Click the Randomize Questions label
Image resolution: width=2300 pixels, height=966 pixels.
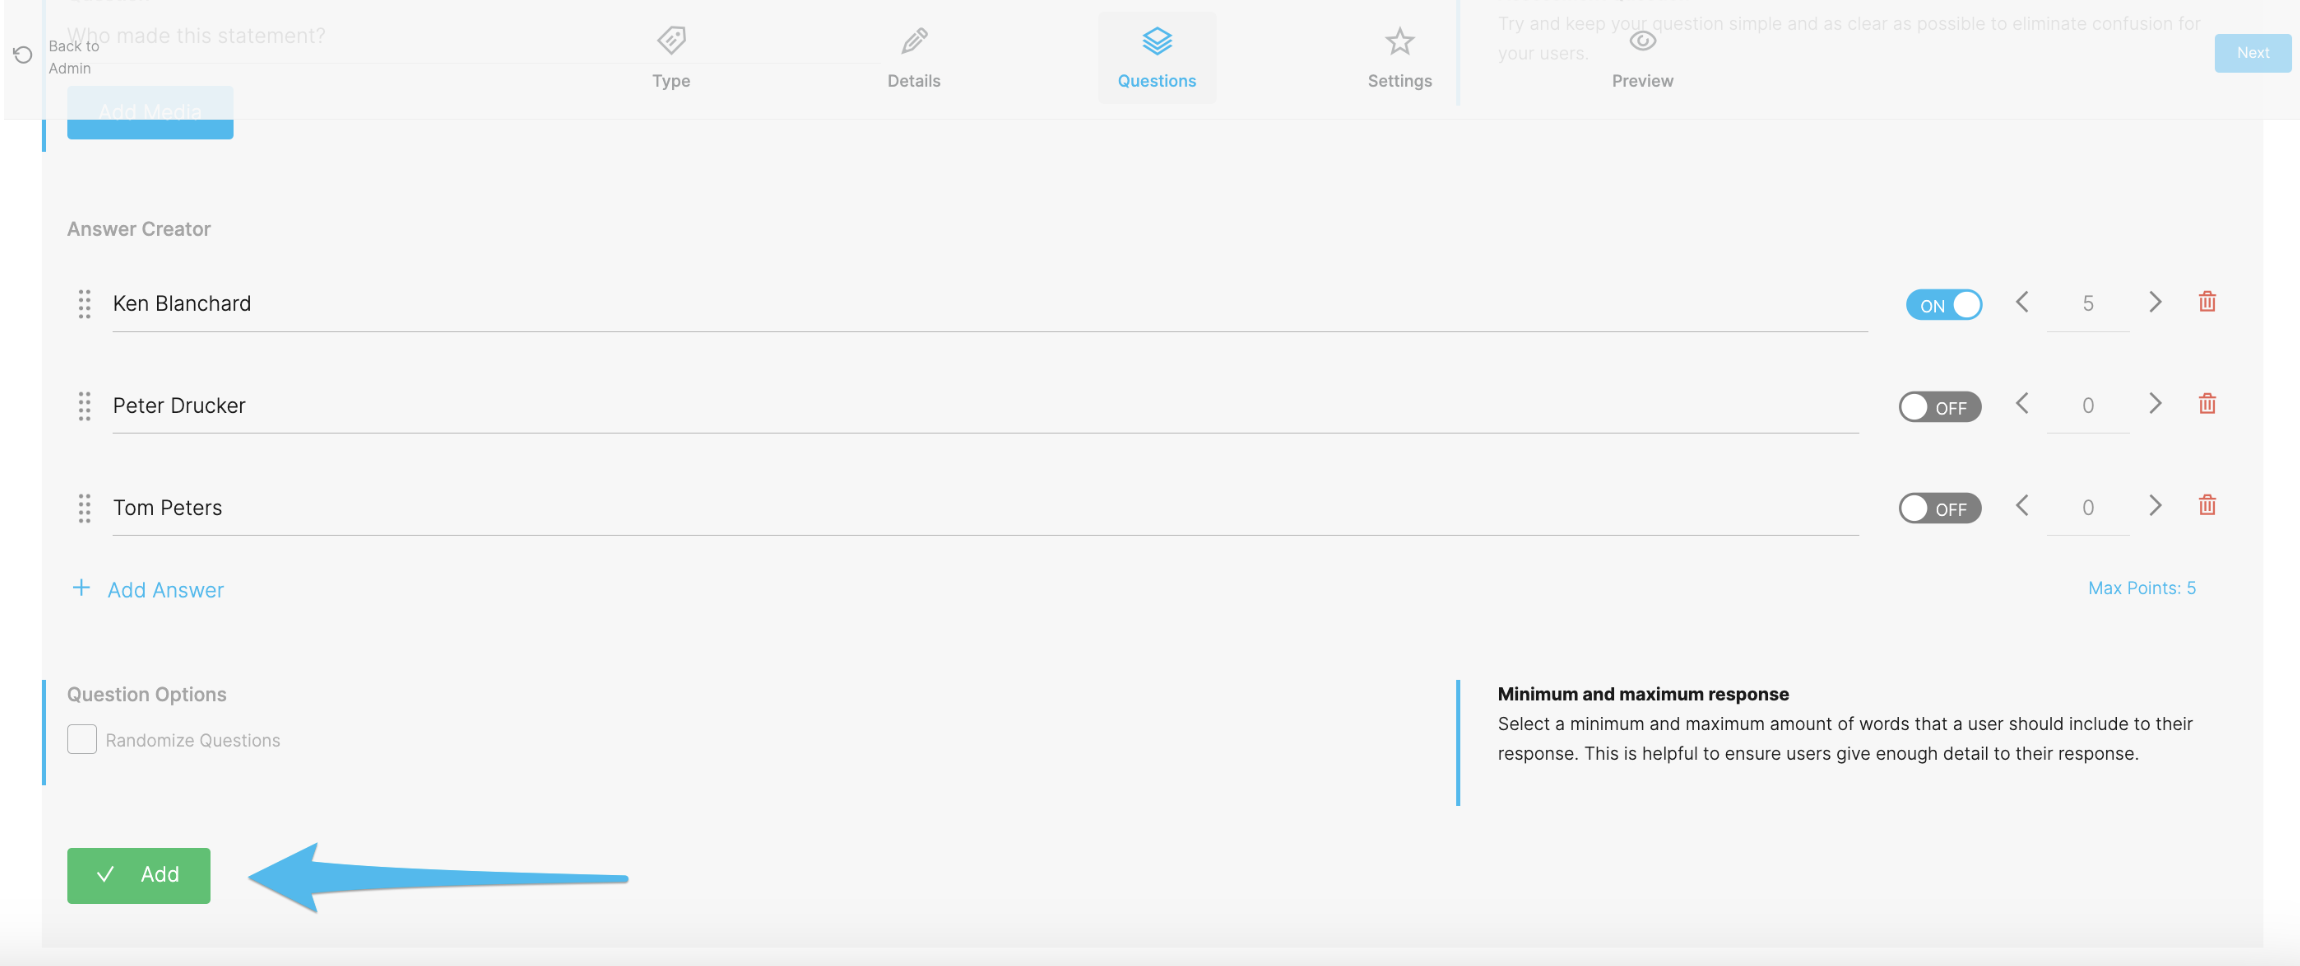tap(193, 740)
